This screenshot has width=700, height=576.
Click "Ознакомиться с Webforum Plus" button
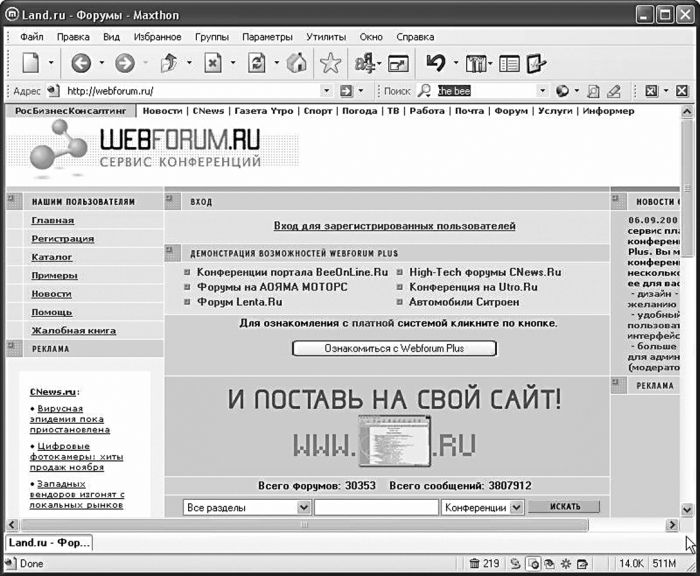point(394,348)
